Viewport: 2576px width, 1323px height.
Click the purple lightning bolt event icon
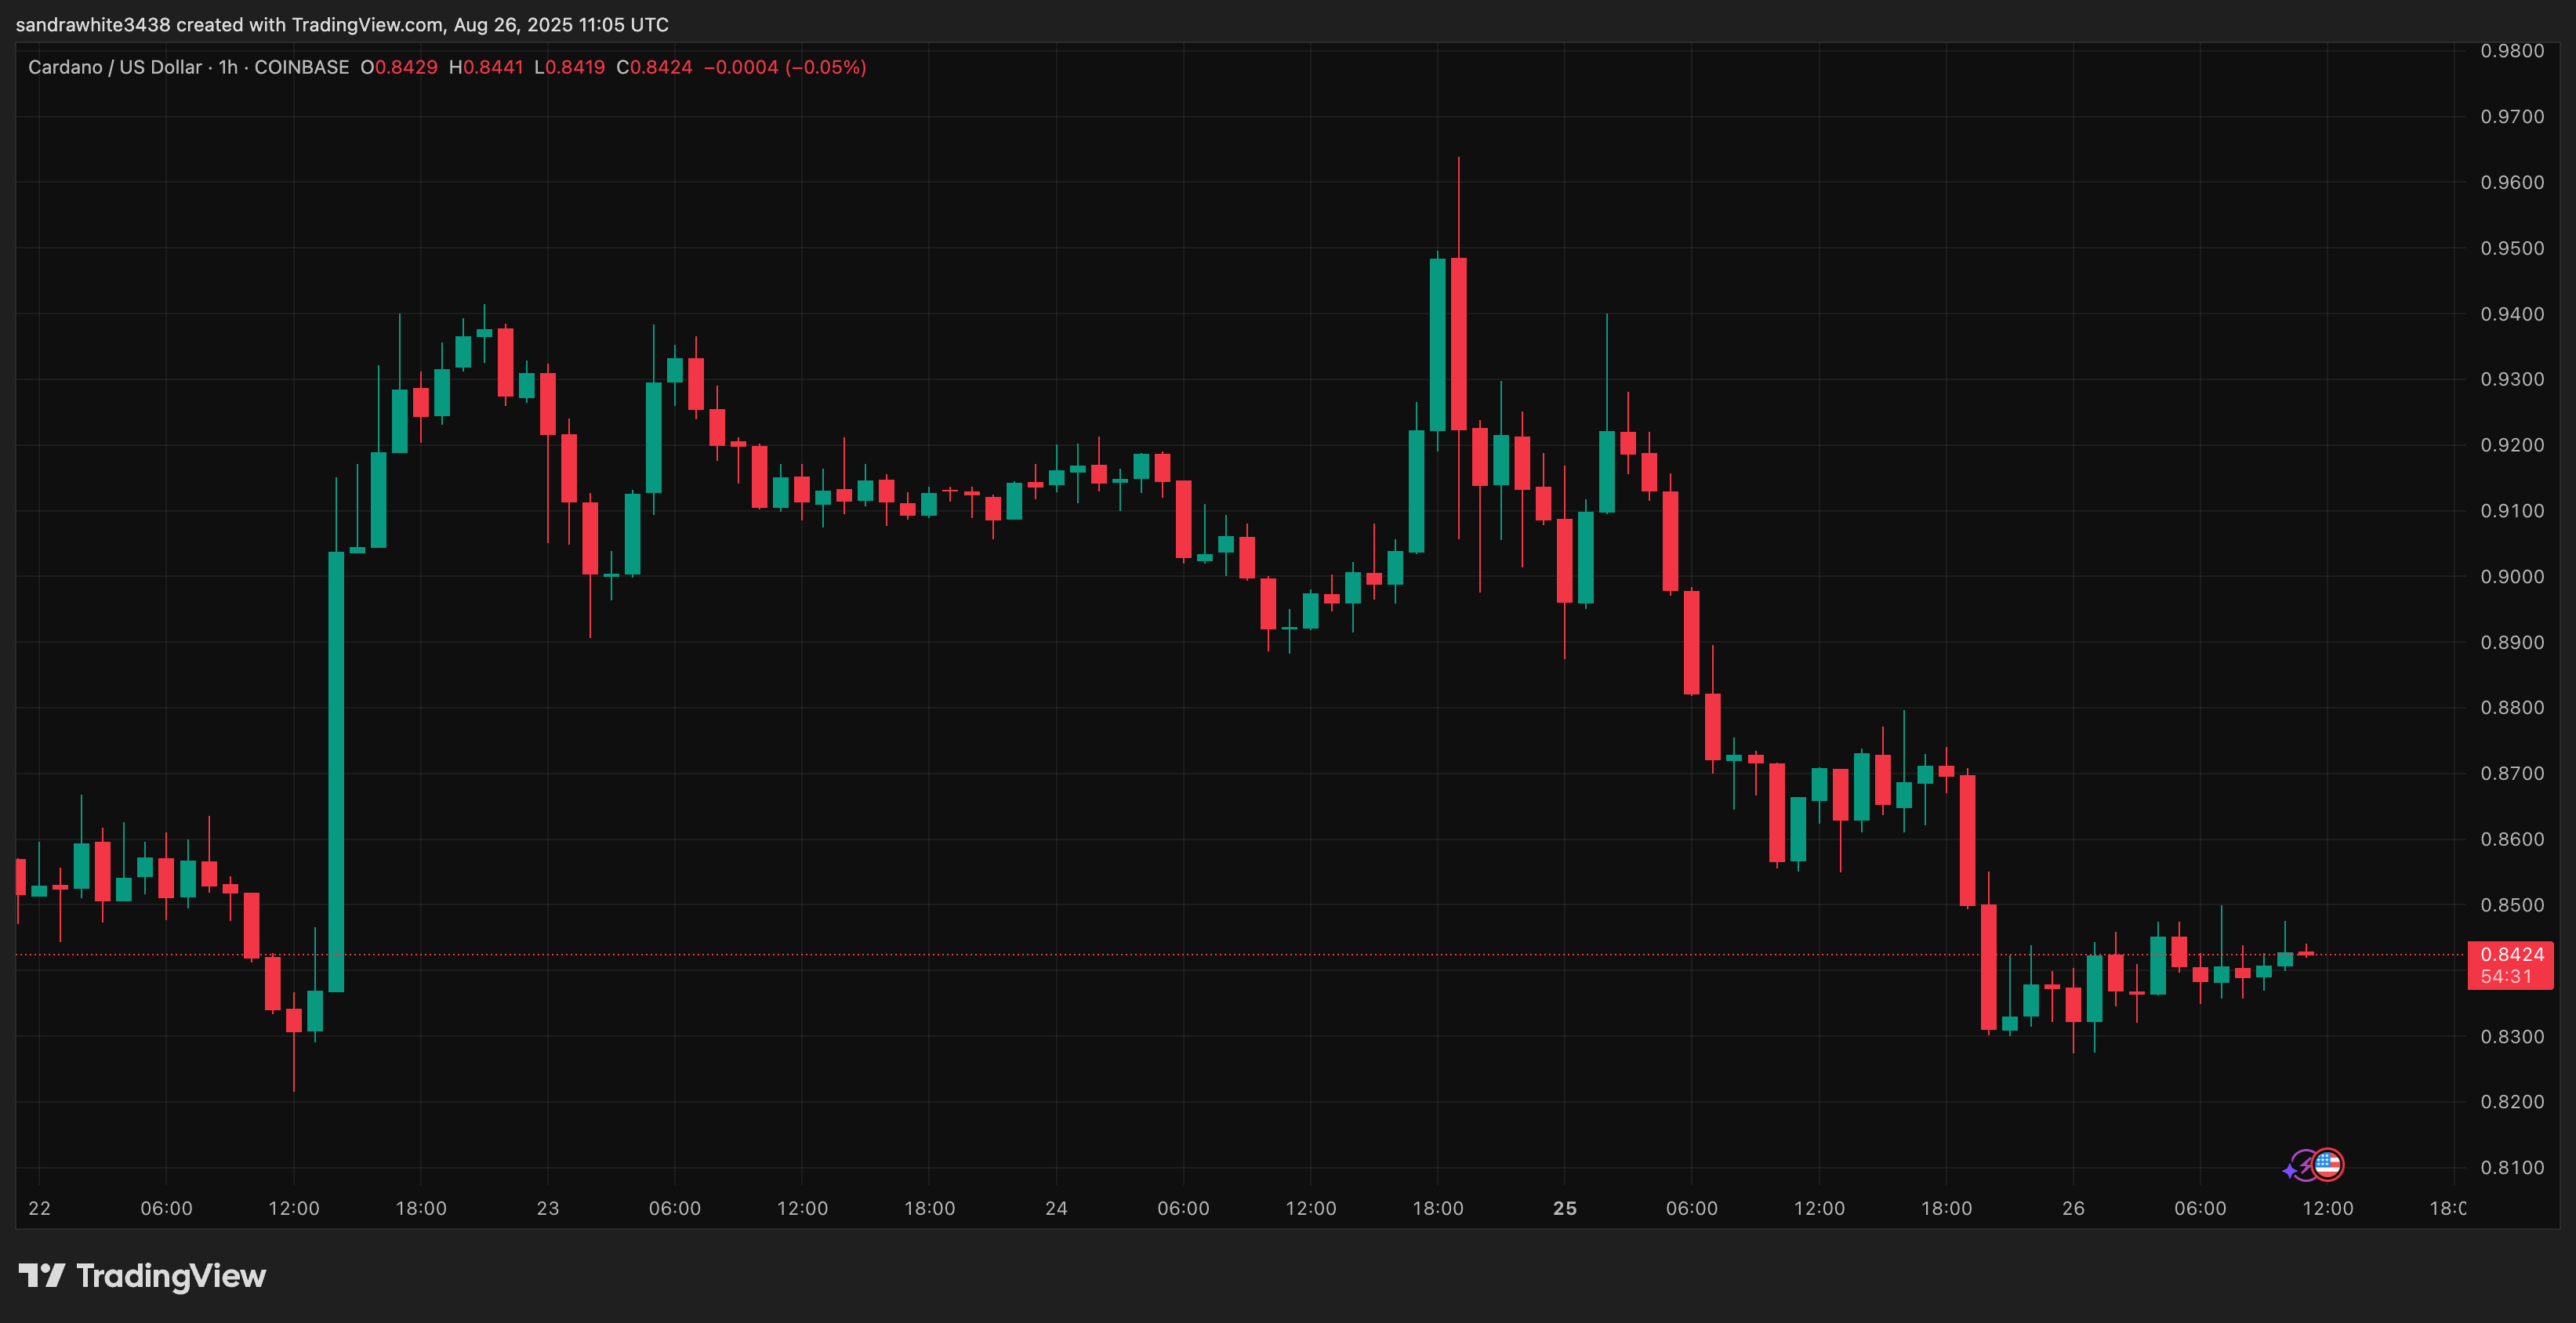click(x=2303, y=1165)
